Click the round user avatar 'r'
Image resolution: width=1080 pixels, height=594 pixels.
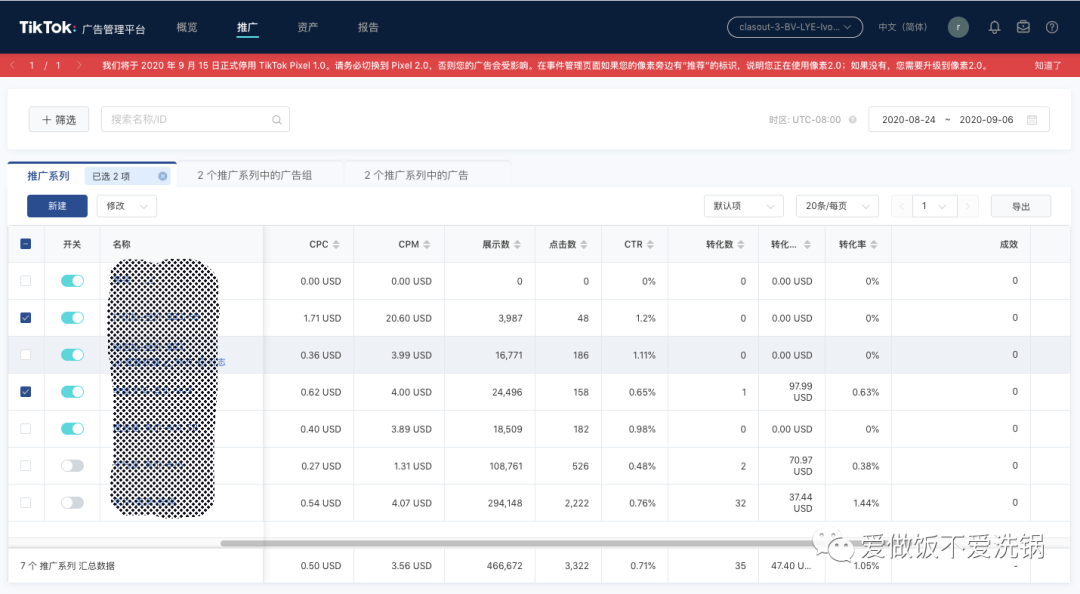pyautogui.click(x=958, y=27)
